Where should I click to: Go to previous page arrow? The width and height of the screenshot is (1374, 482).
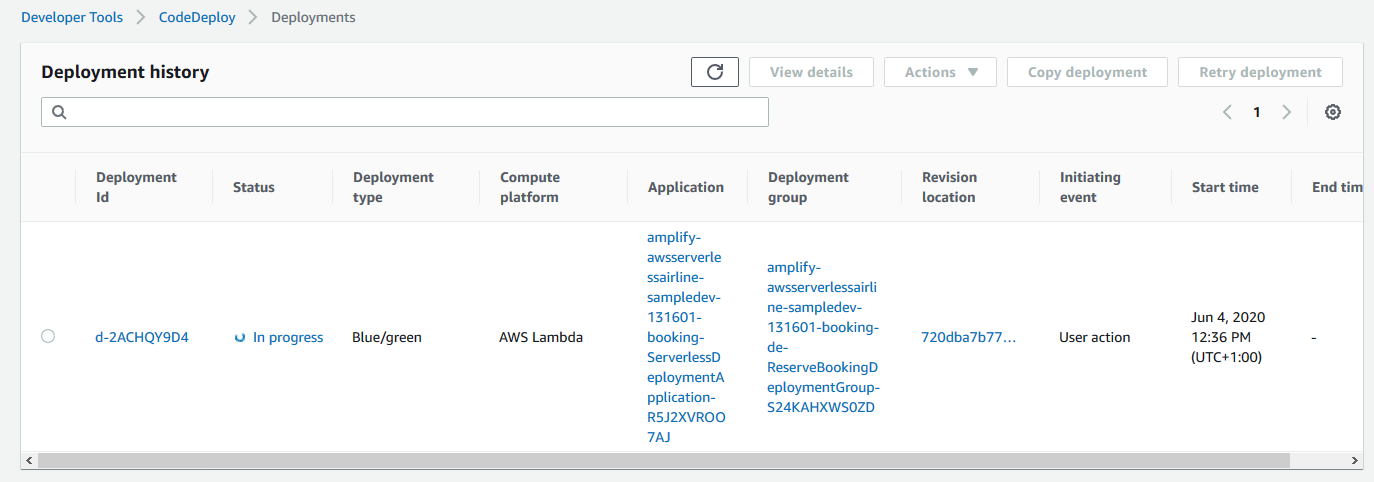tap(1227, 112)
